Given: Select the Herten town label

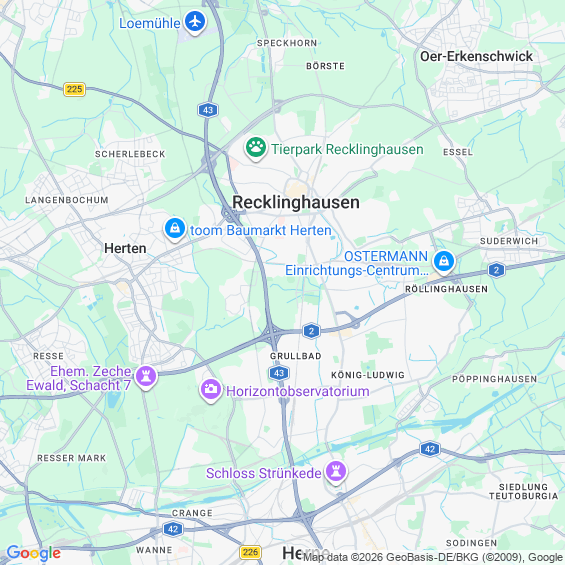Looking at the screenshot, I should click(125, 248).
